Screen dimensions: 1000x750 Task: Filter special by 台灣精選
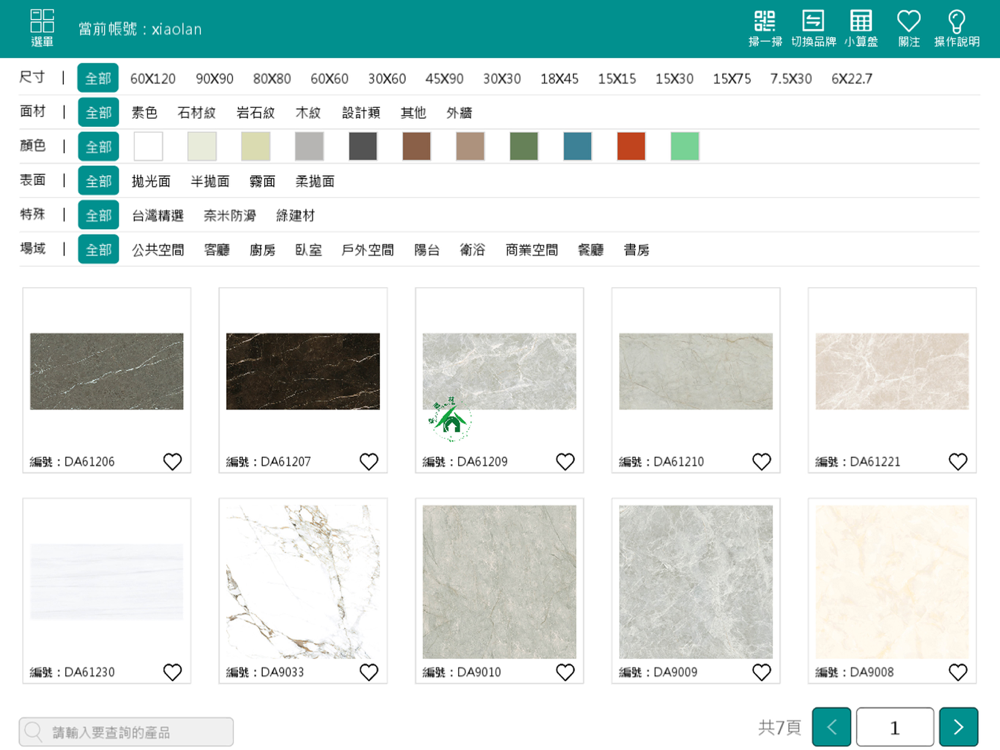(x=158, y=216)
